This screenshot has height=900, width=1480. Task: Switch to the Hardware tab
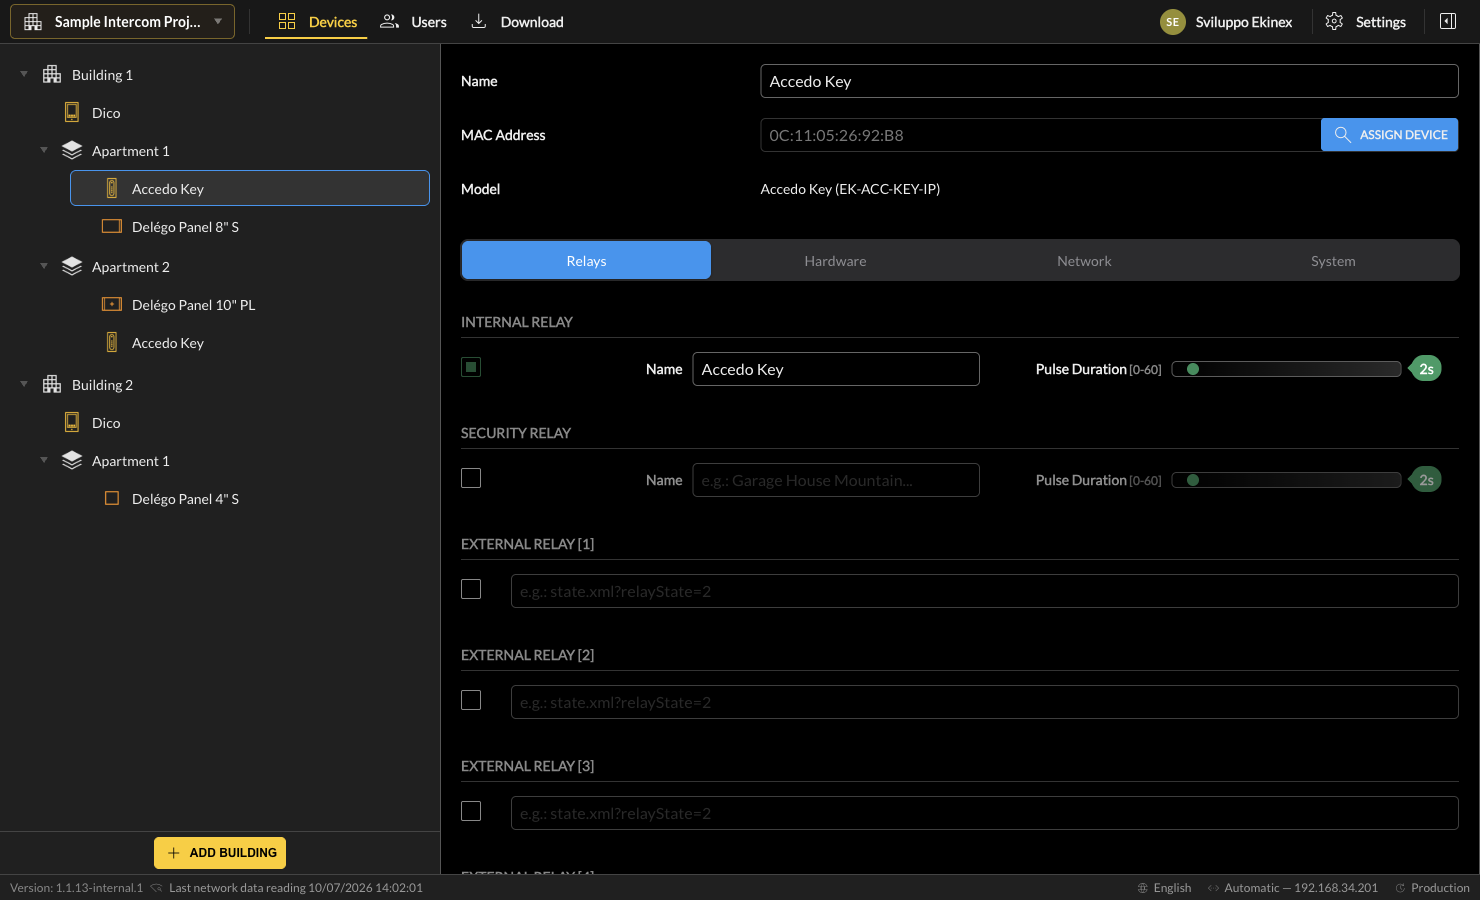point(835,260)
